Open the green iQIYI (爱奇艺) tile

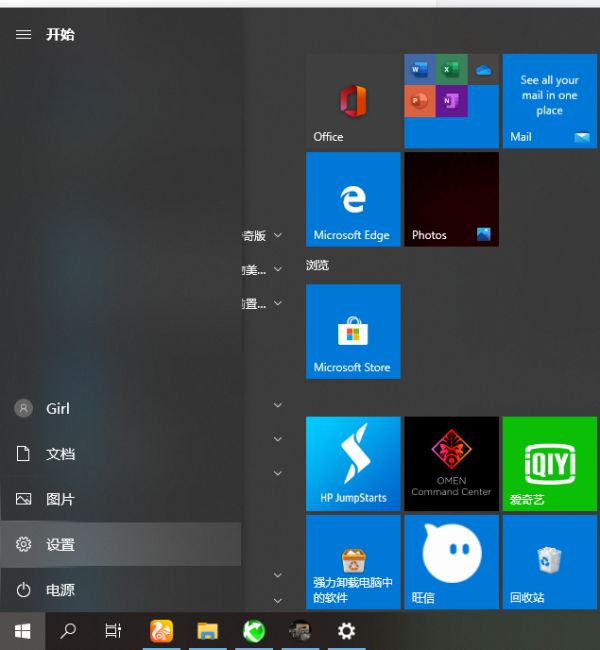pos(549,464)
